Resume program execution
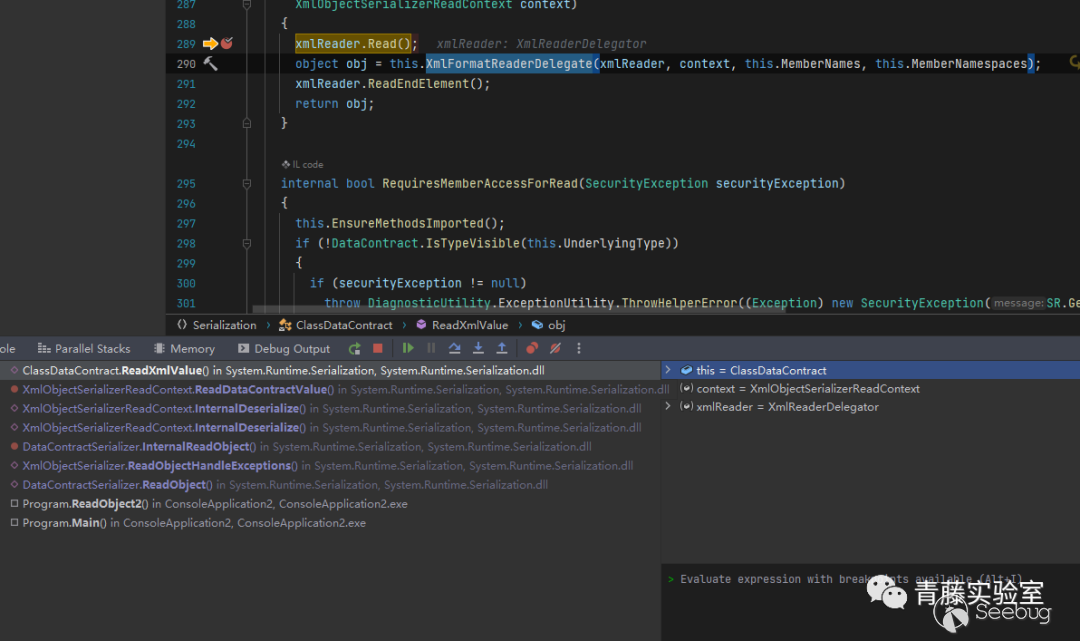This screenshot has width=1080, height=641. [408, 349]
